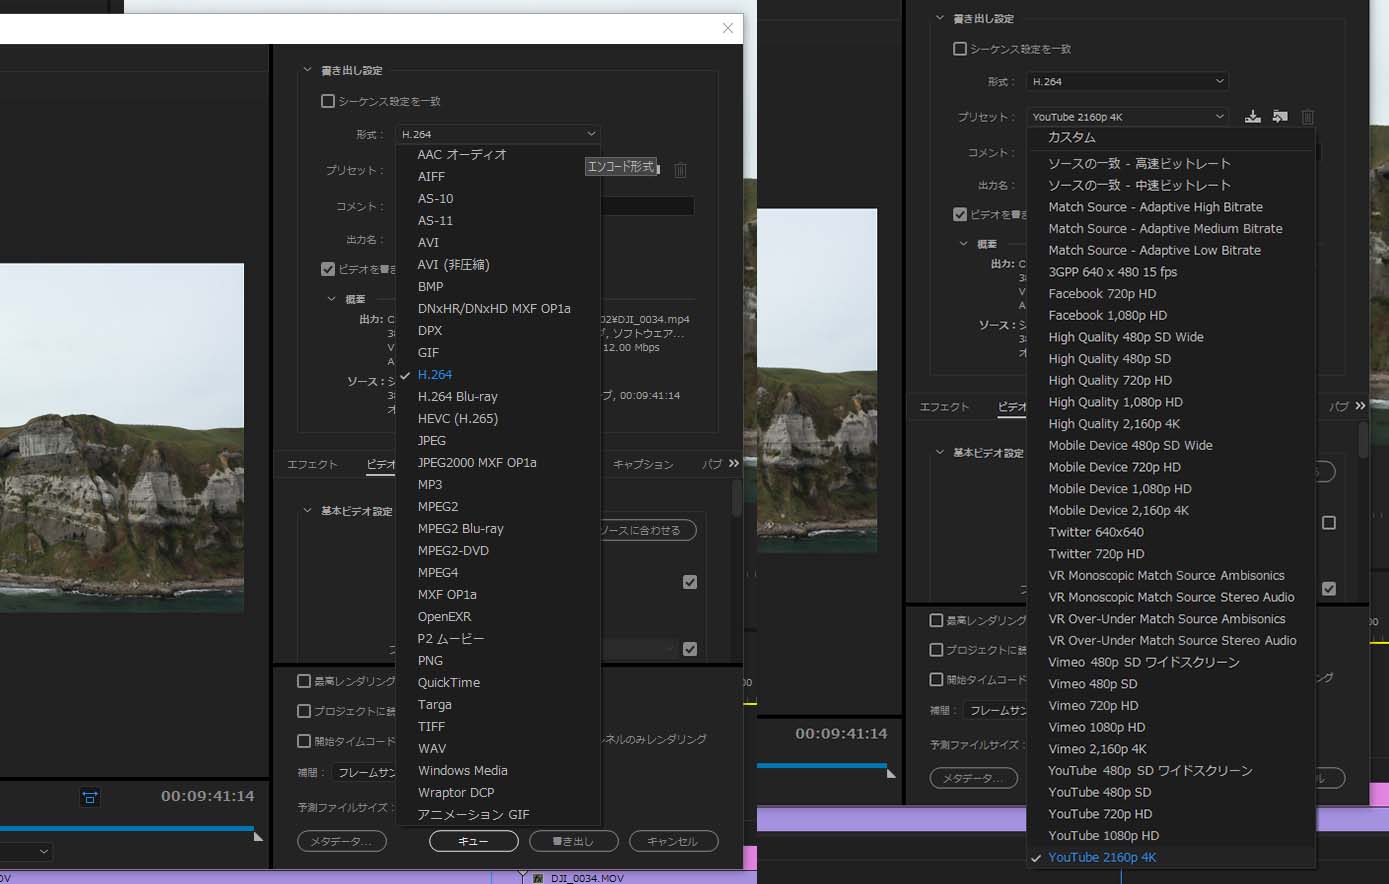Enable 最高レンダリング checkbox in right window

[936, 620]
